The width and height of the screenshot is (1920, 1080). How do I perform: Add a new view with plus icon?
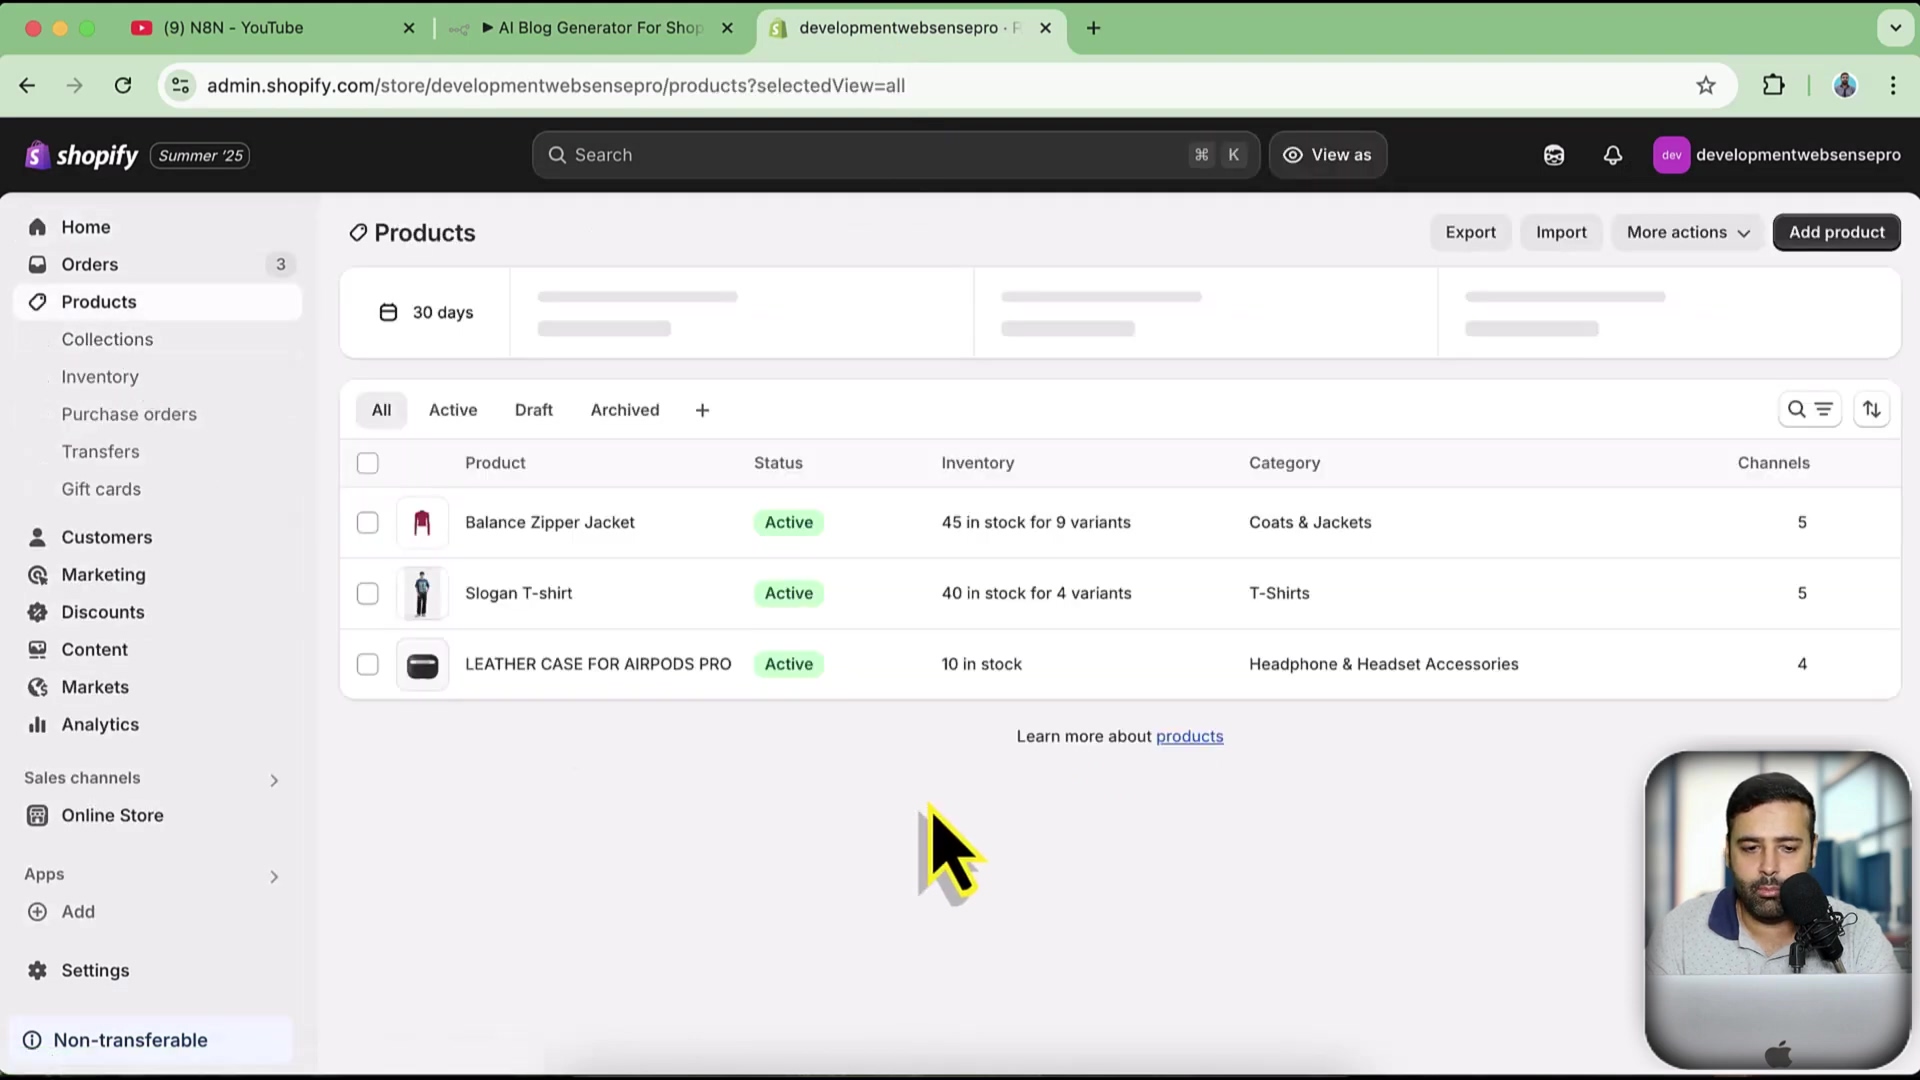702,410
